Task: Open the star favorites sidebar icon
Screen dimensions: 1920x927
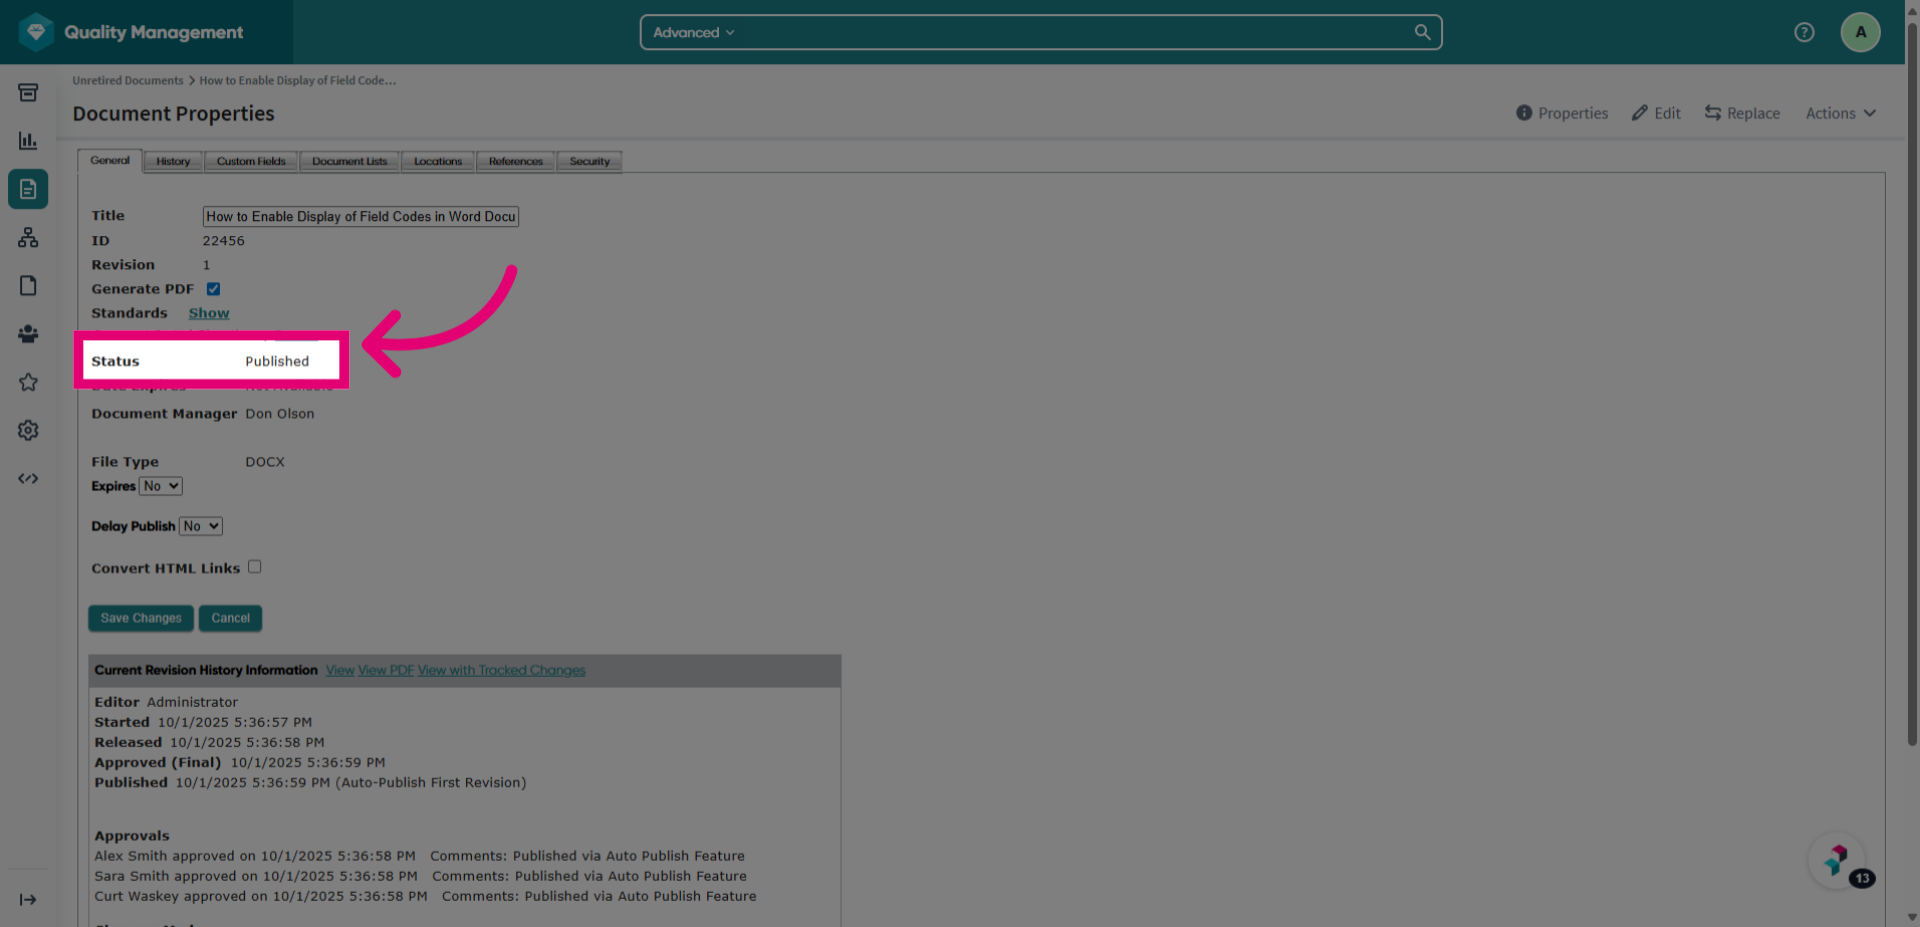Action: [28, 382]
